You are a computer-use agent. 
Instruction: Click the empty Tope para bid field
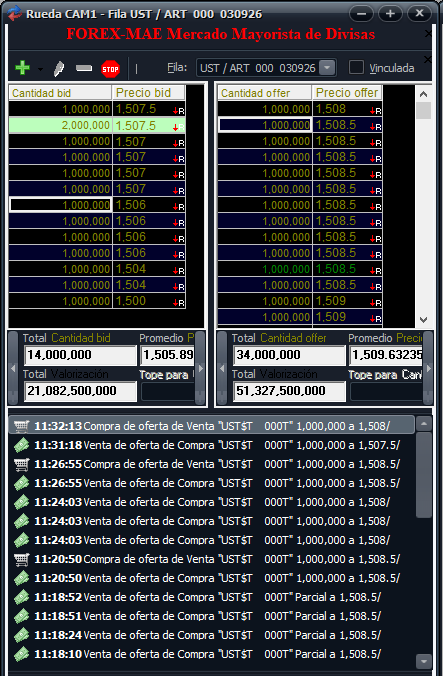[x=168, y=391]
